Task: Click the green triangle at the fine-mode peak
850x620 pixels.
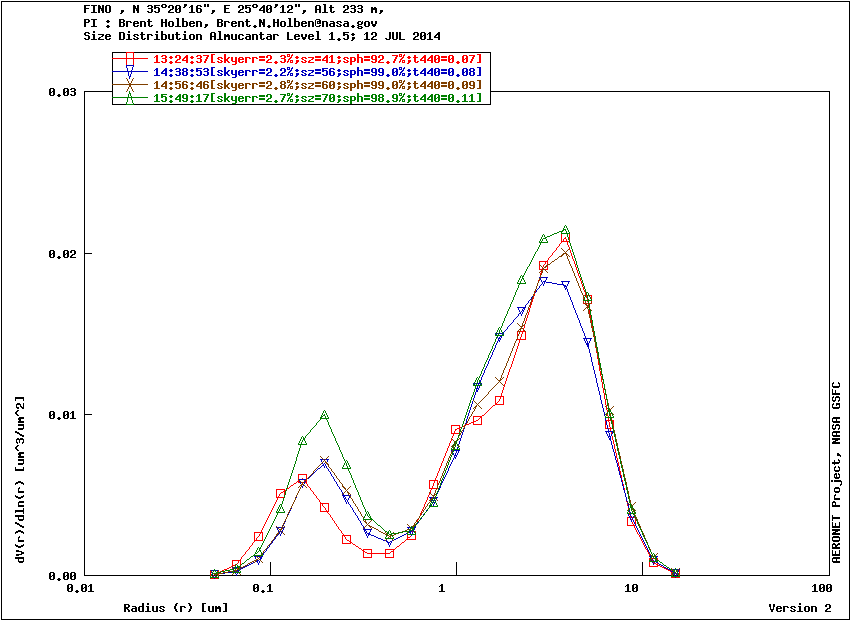Action: 324,415
